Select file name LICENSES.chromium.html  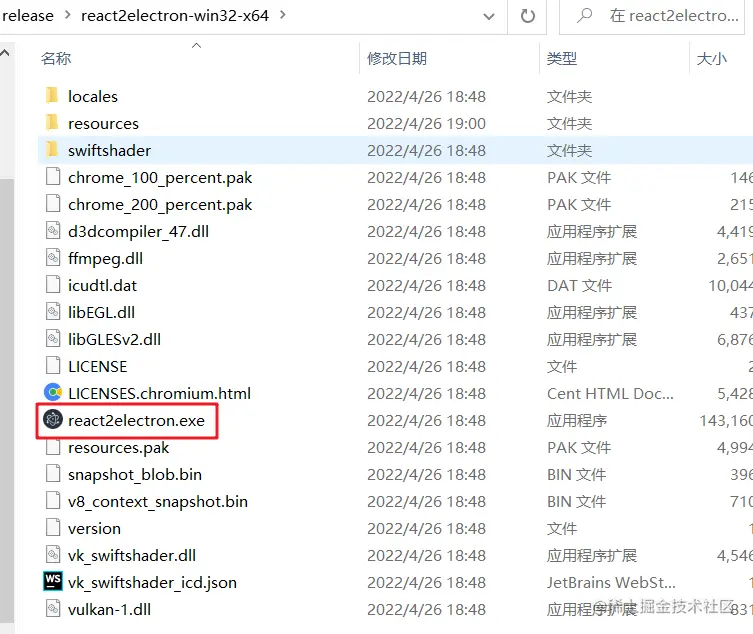(x=159, y=393)
